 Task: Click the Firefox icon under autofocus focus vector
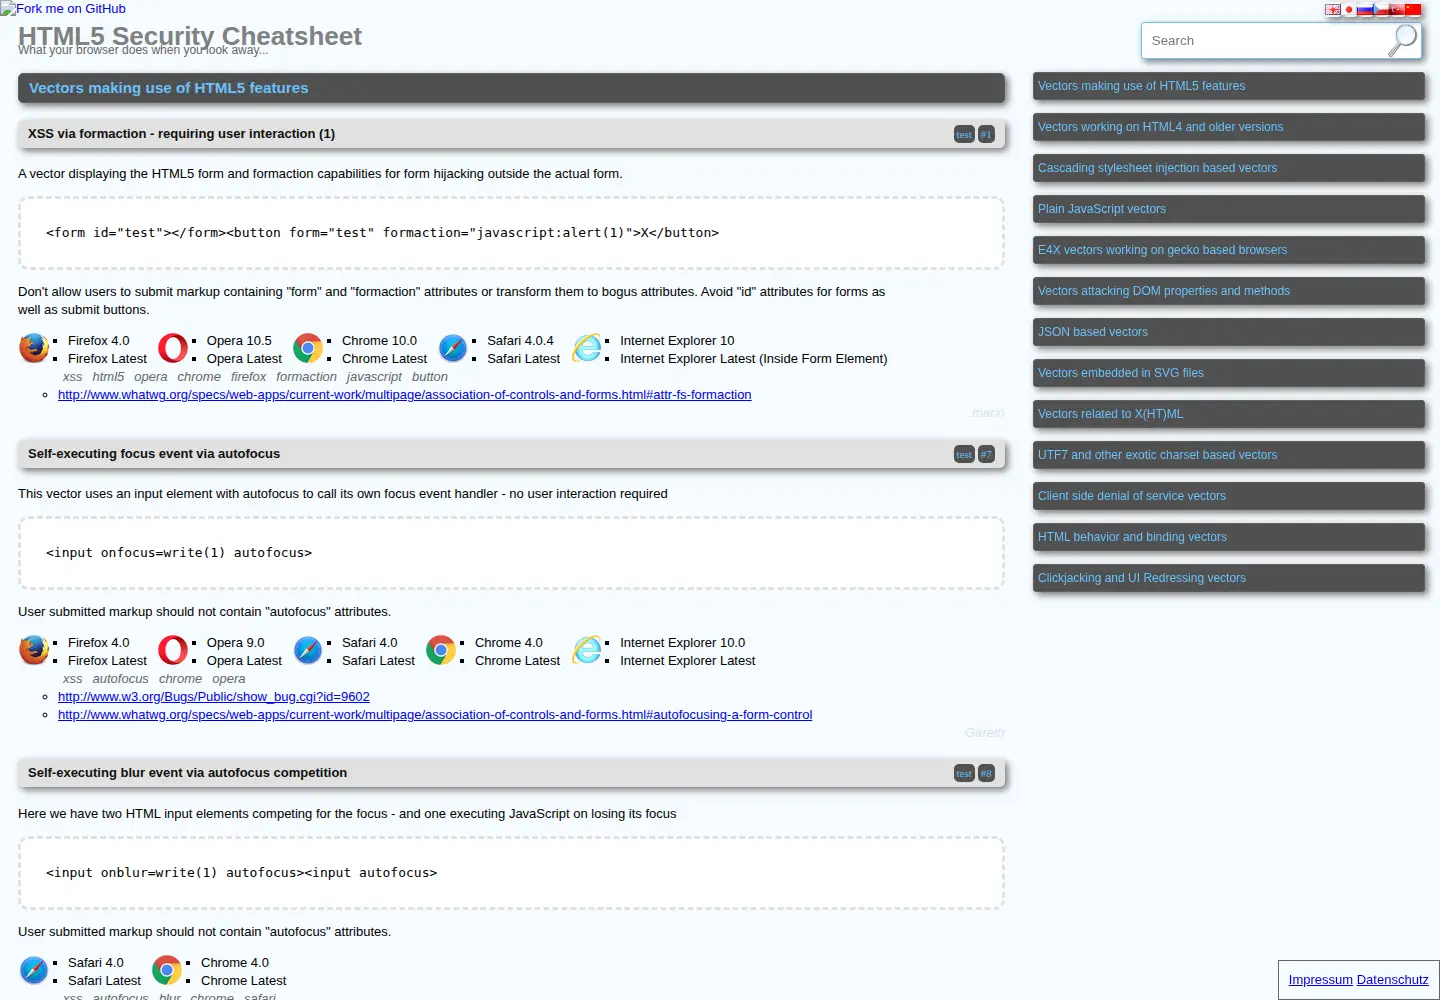pyautogui.click(x=34, y=650)
